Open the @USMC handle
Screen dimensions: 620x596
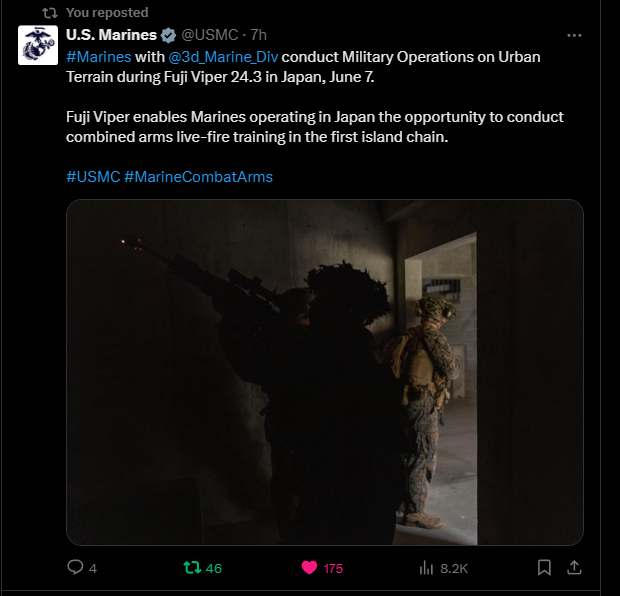coord(210,35)
